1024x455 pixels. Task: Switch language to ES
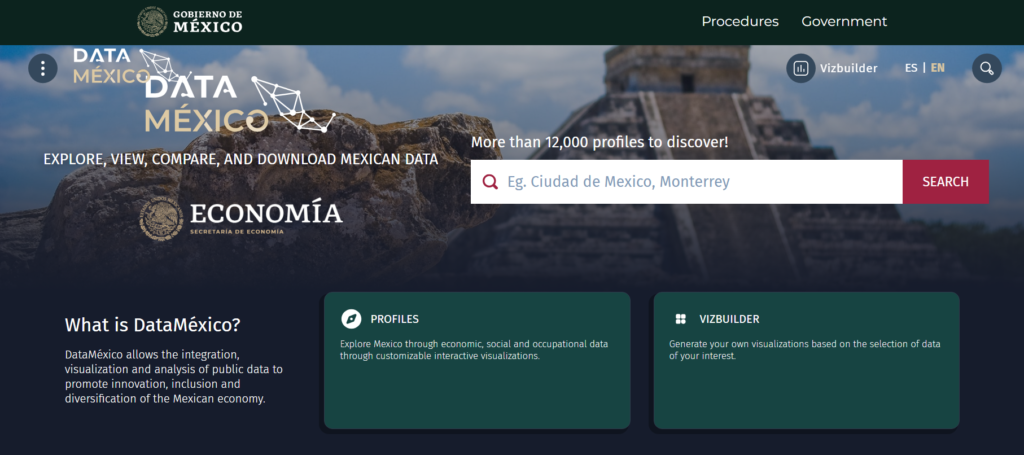click(x=911, y=68)
